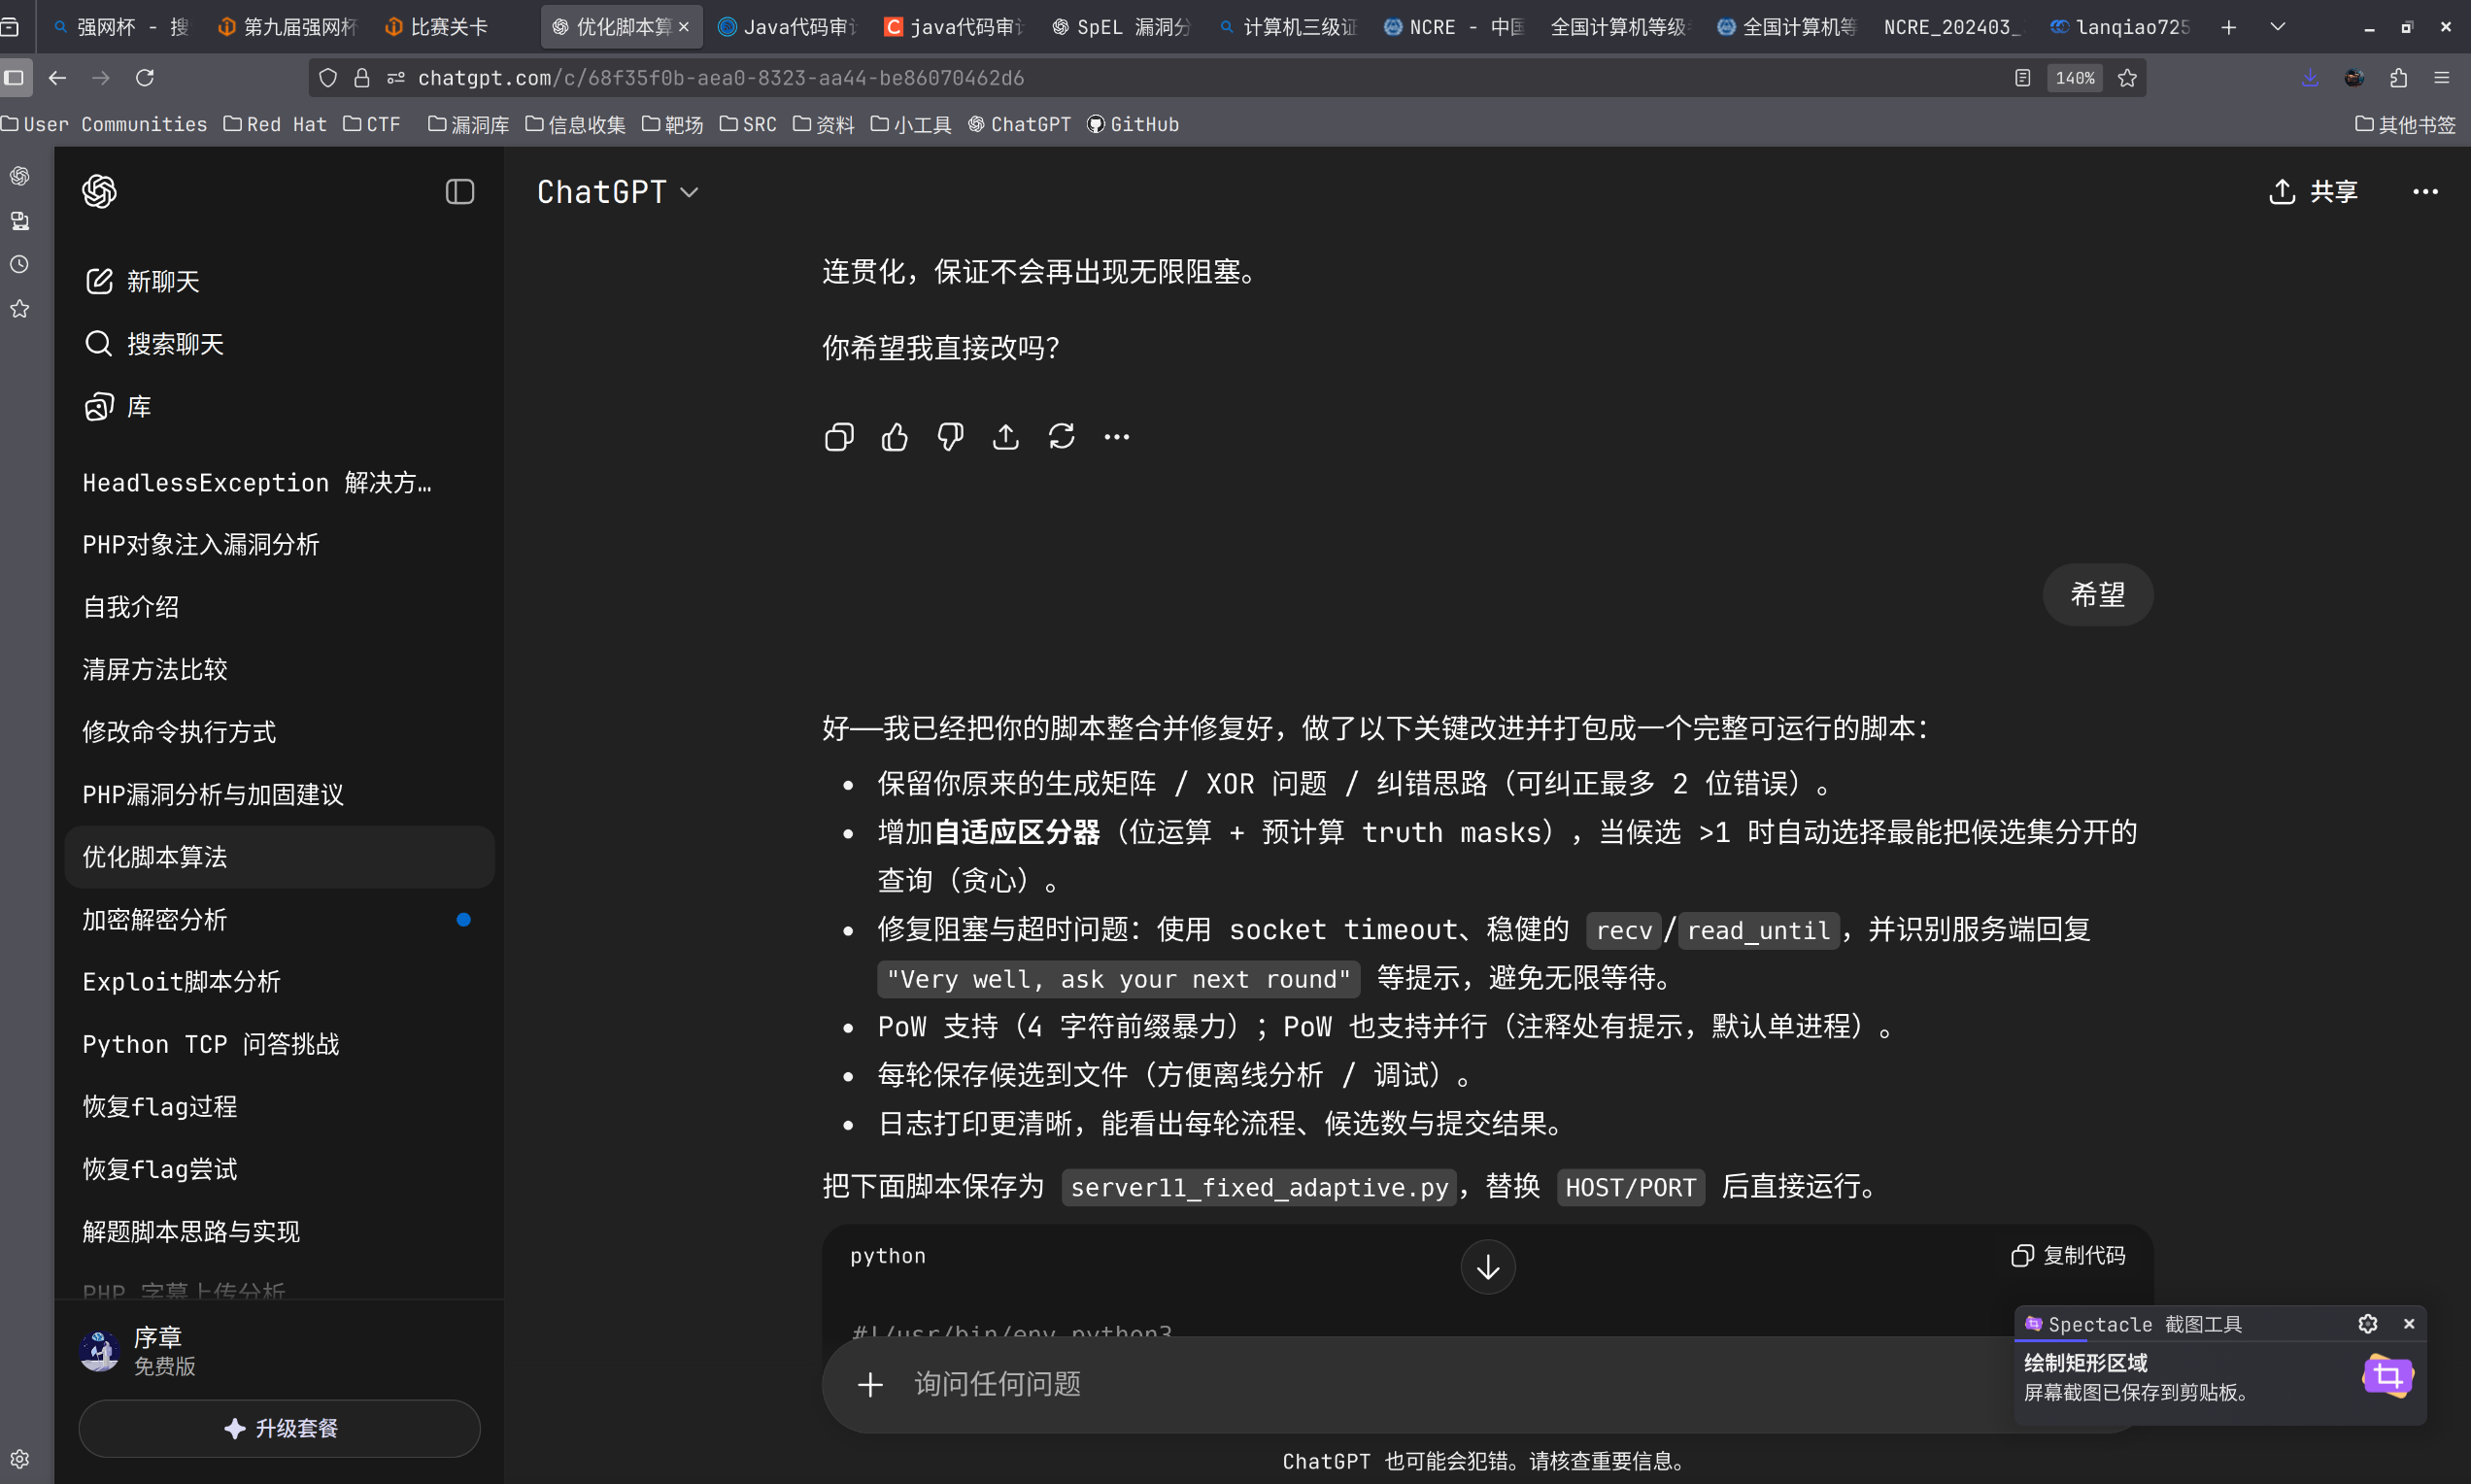Open the conversation options three-dot menu
This screenshot has height=1484, width=2471.
point(2424,191)
